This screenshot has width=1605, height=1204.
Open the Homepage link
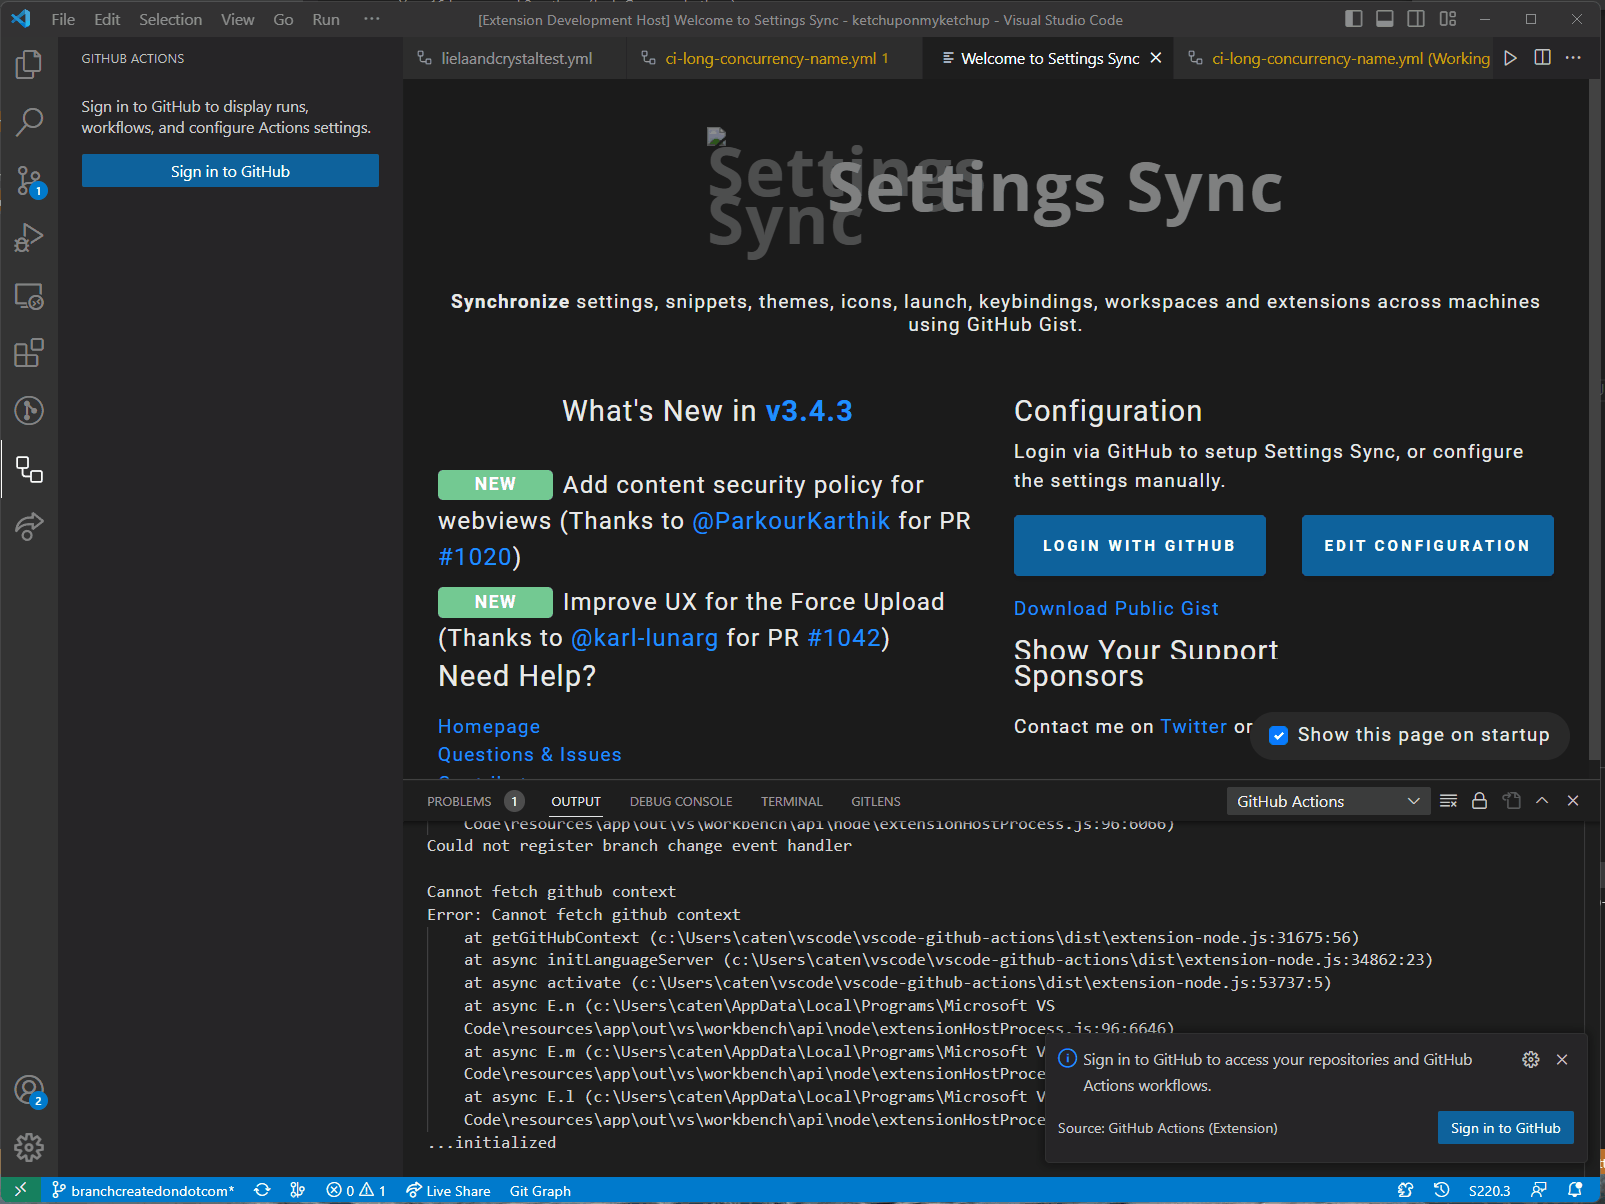(x=489, y=726)
